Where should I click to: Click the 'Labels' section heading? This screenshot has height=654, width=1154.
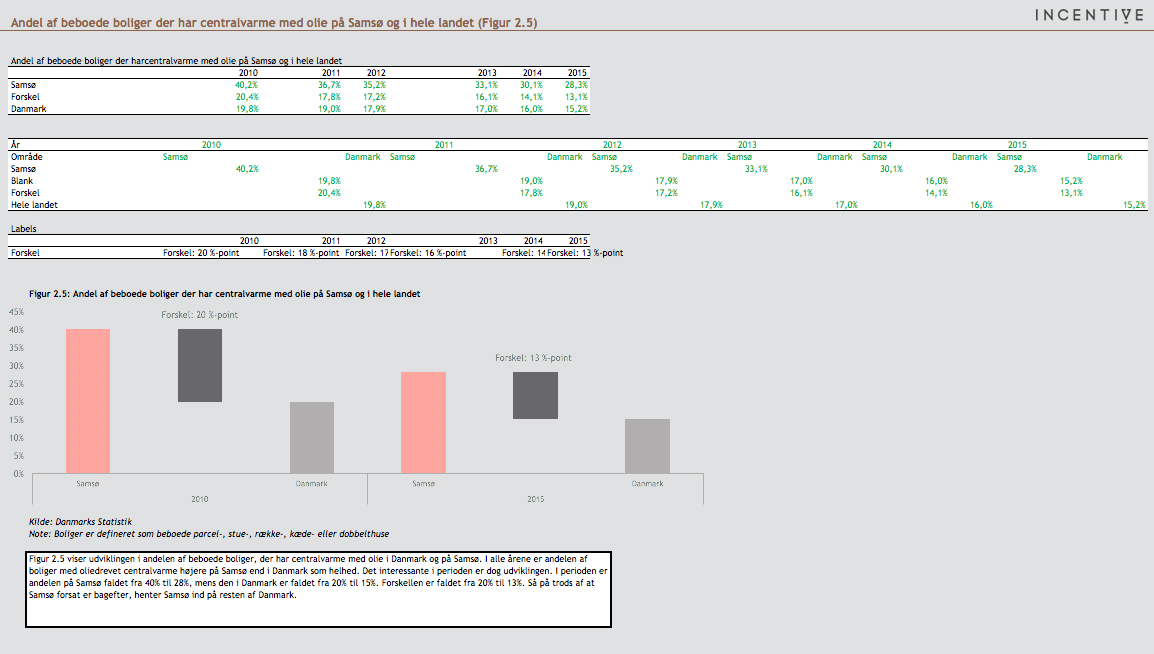tap(23, 229)
